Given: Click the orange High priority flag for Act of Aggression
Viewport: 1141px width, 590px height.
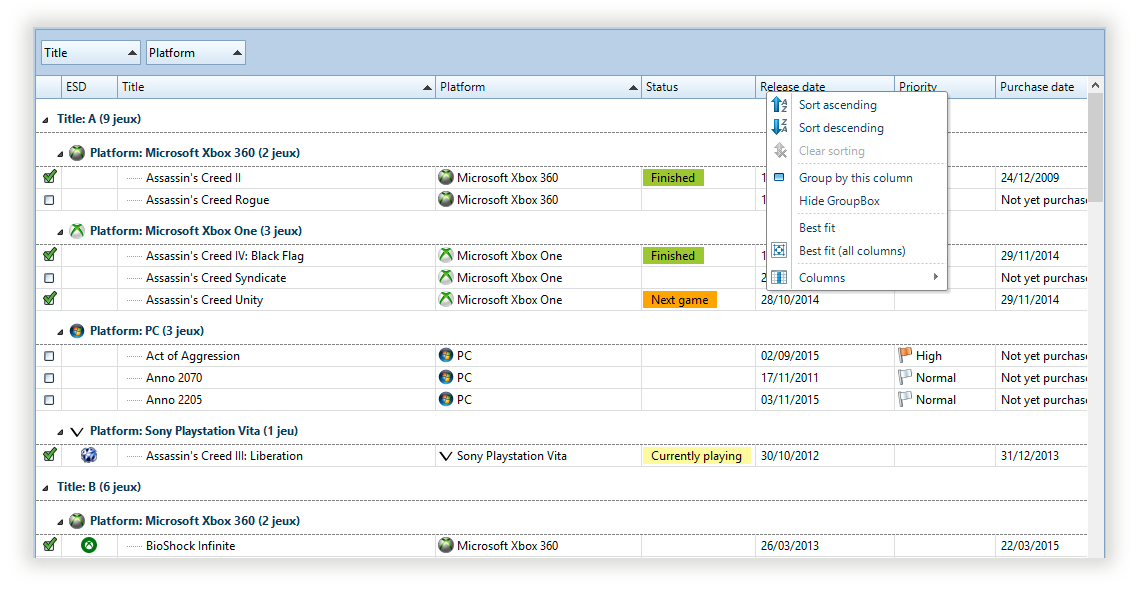Looking at the screenshot, I should [x=904, y=355].
